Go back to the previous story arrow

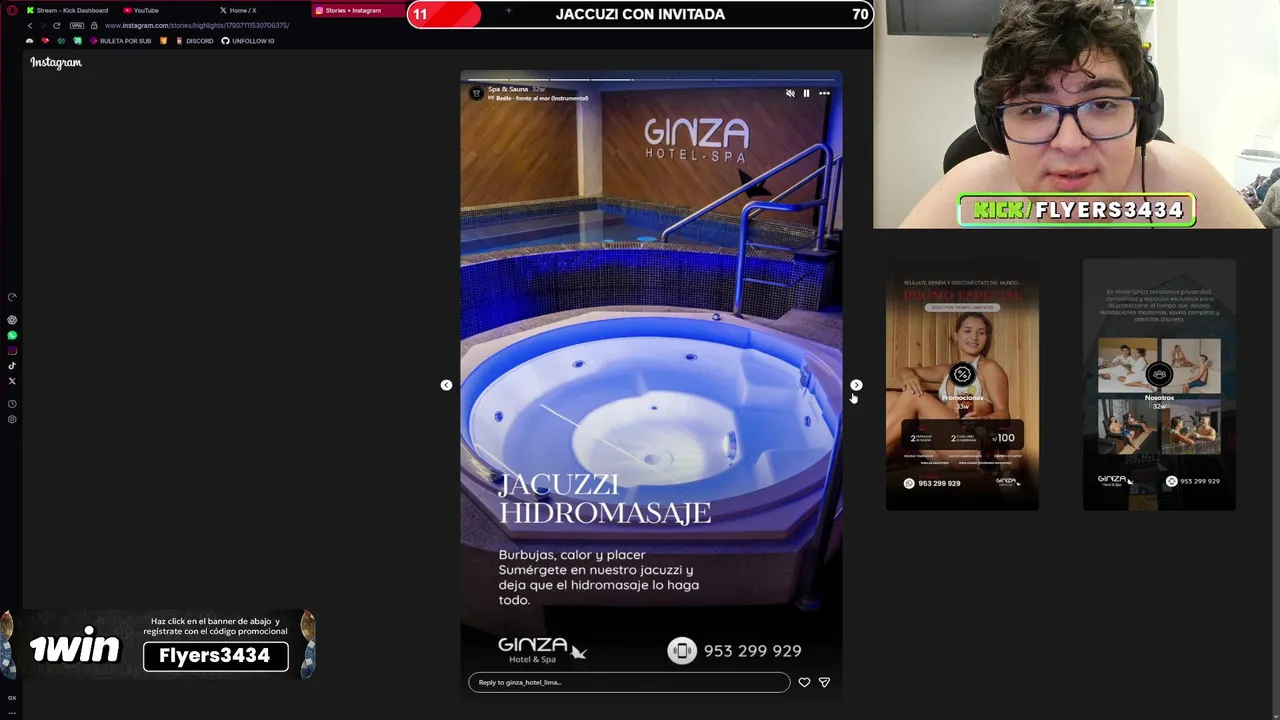pos(446,385)
